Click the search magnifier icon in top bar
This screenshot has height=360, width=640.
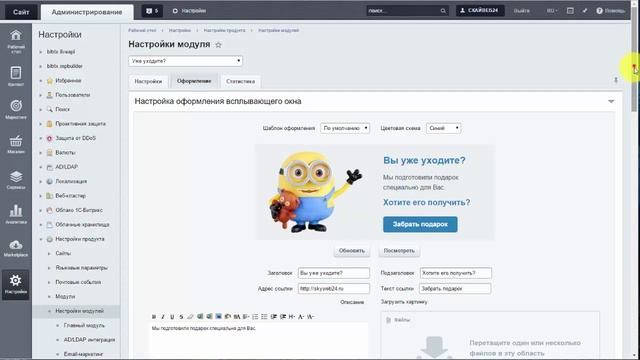coord(443,11)
